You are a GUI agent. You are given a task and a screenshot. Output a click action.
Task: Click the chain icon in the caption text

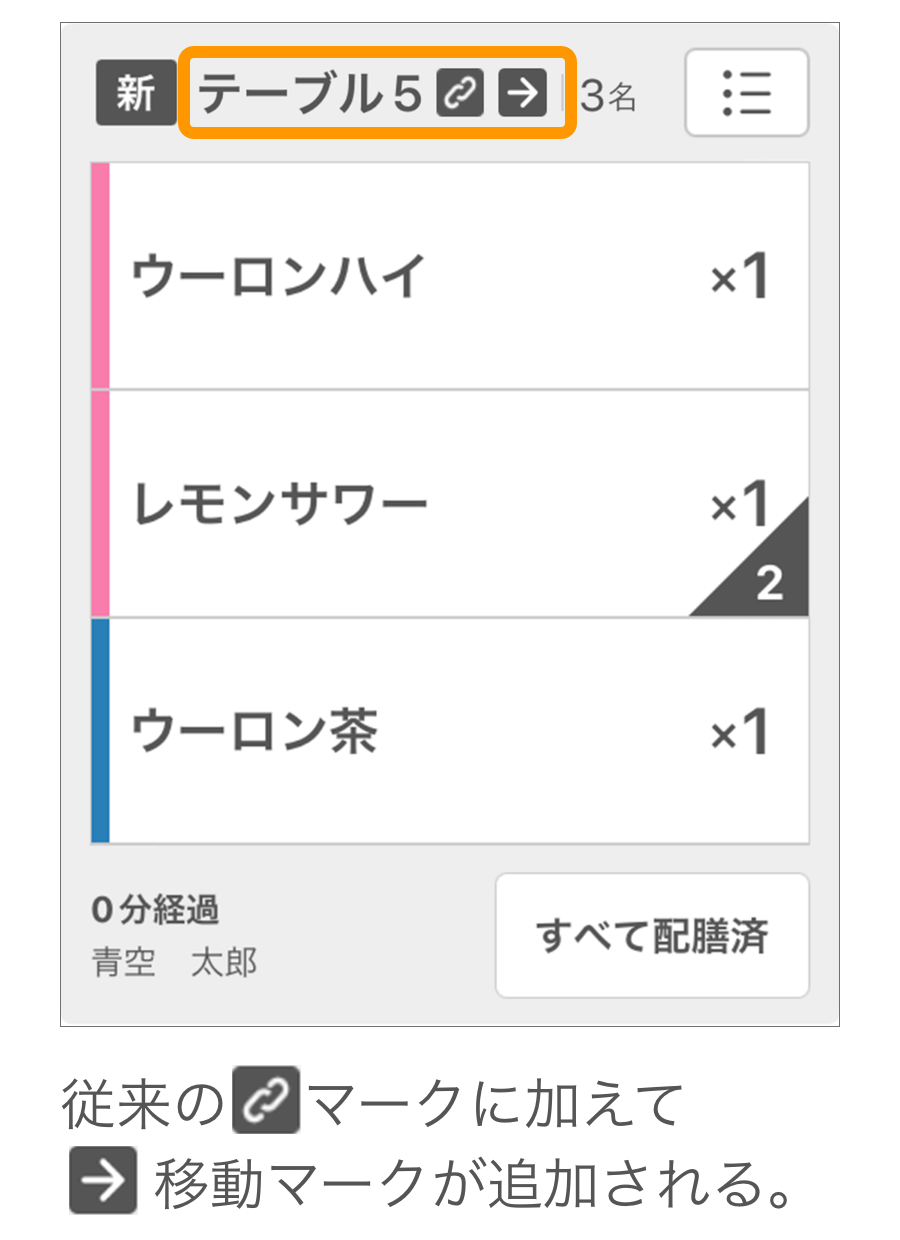tap(266, 1100)
